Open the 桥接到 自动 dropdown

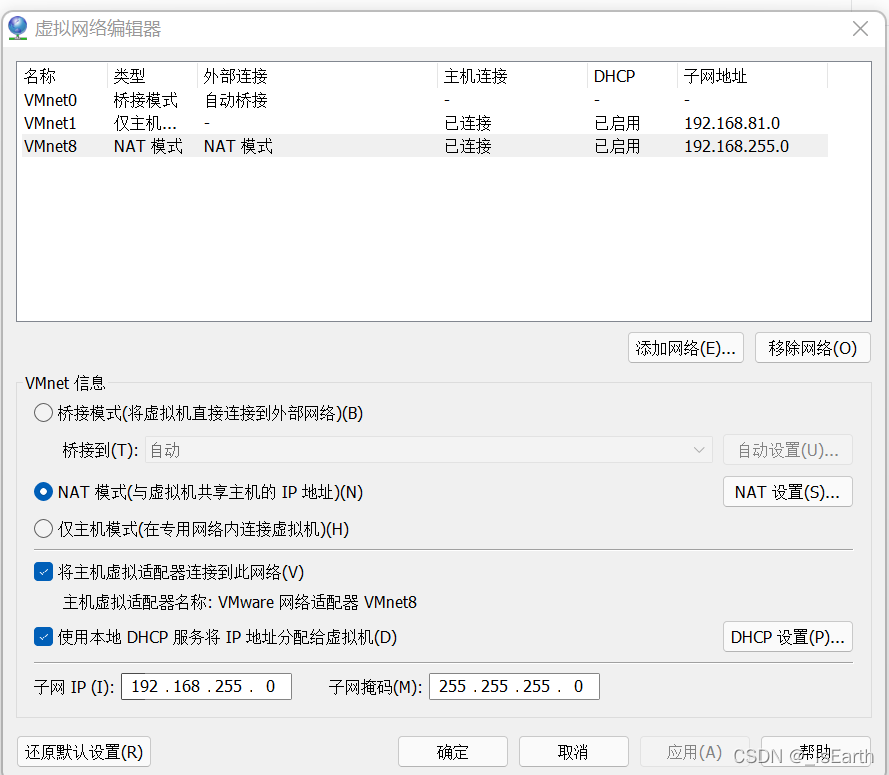coord(429,450)
